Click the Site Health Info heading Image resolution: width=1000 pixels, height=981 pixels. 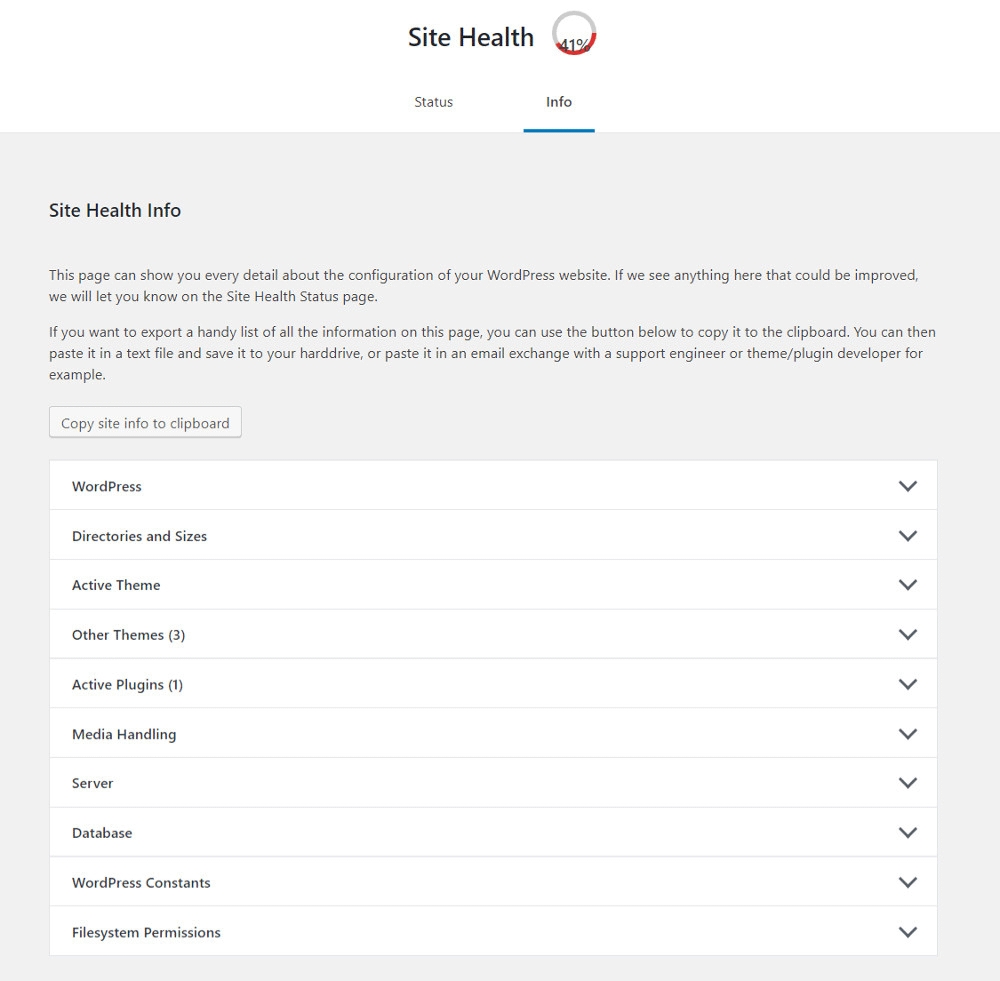coord(114,210)
